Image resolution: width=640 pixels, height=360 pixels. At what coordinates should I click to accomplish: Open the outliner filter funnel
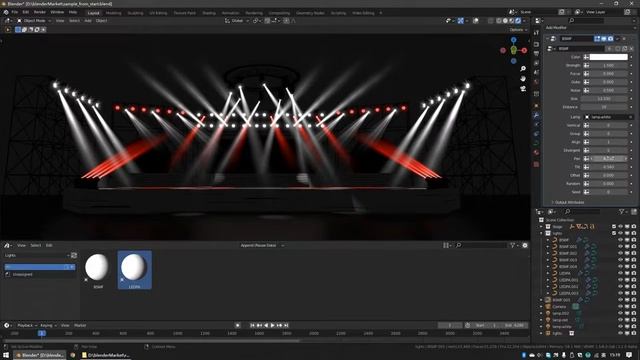point(622,211)
